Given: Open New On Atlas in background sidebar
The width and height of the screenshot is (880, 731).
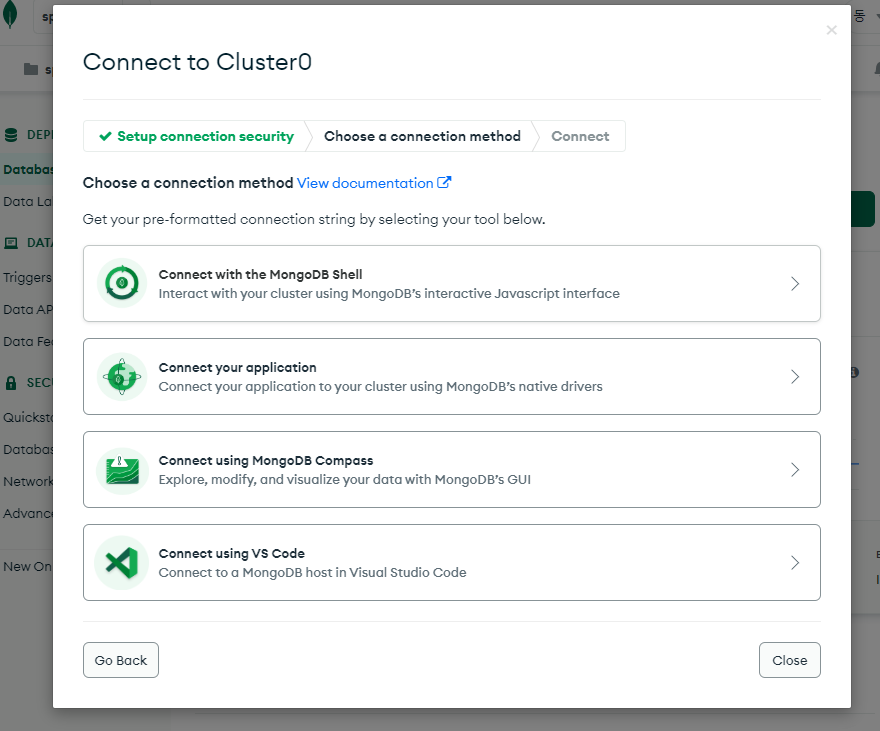Looking at the screenshot, I should [x=26, y=567].
